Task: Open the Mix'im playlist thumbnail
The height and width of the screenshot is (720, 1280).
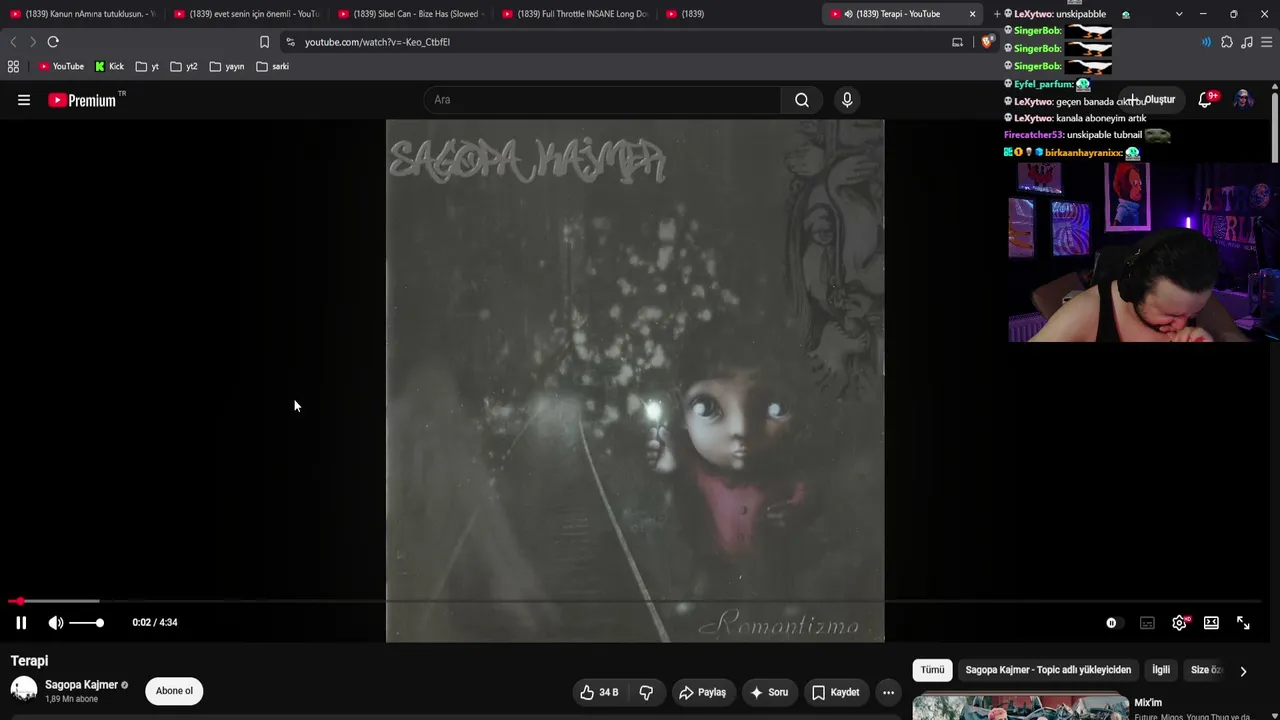Action: coord(1020,707)
